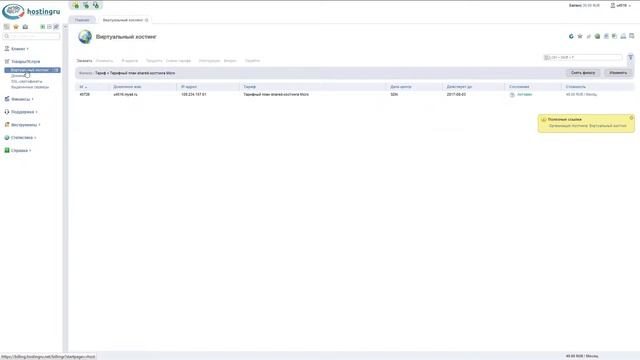Open Домены in the sidebar
This screenshot has height=360, width=640.
pos(18,76)
